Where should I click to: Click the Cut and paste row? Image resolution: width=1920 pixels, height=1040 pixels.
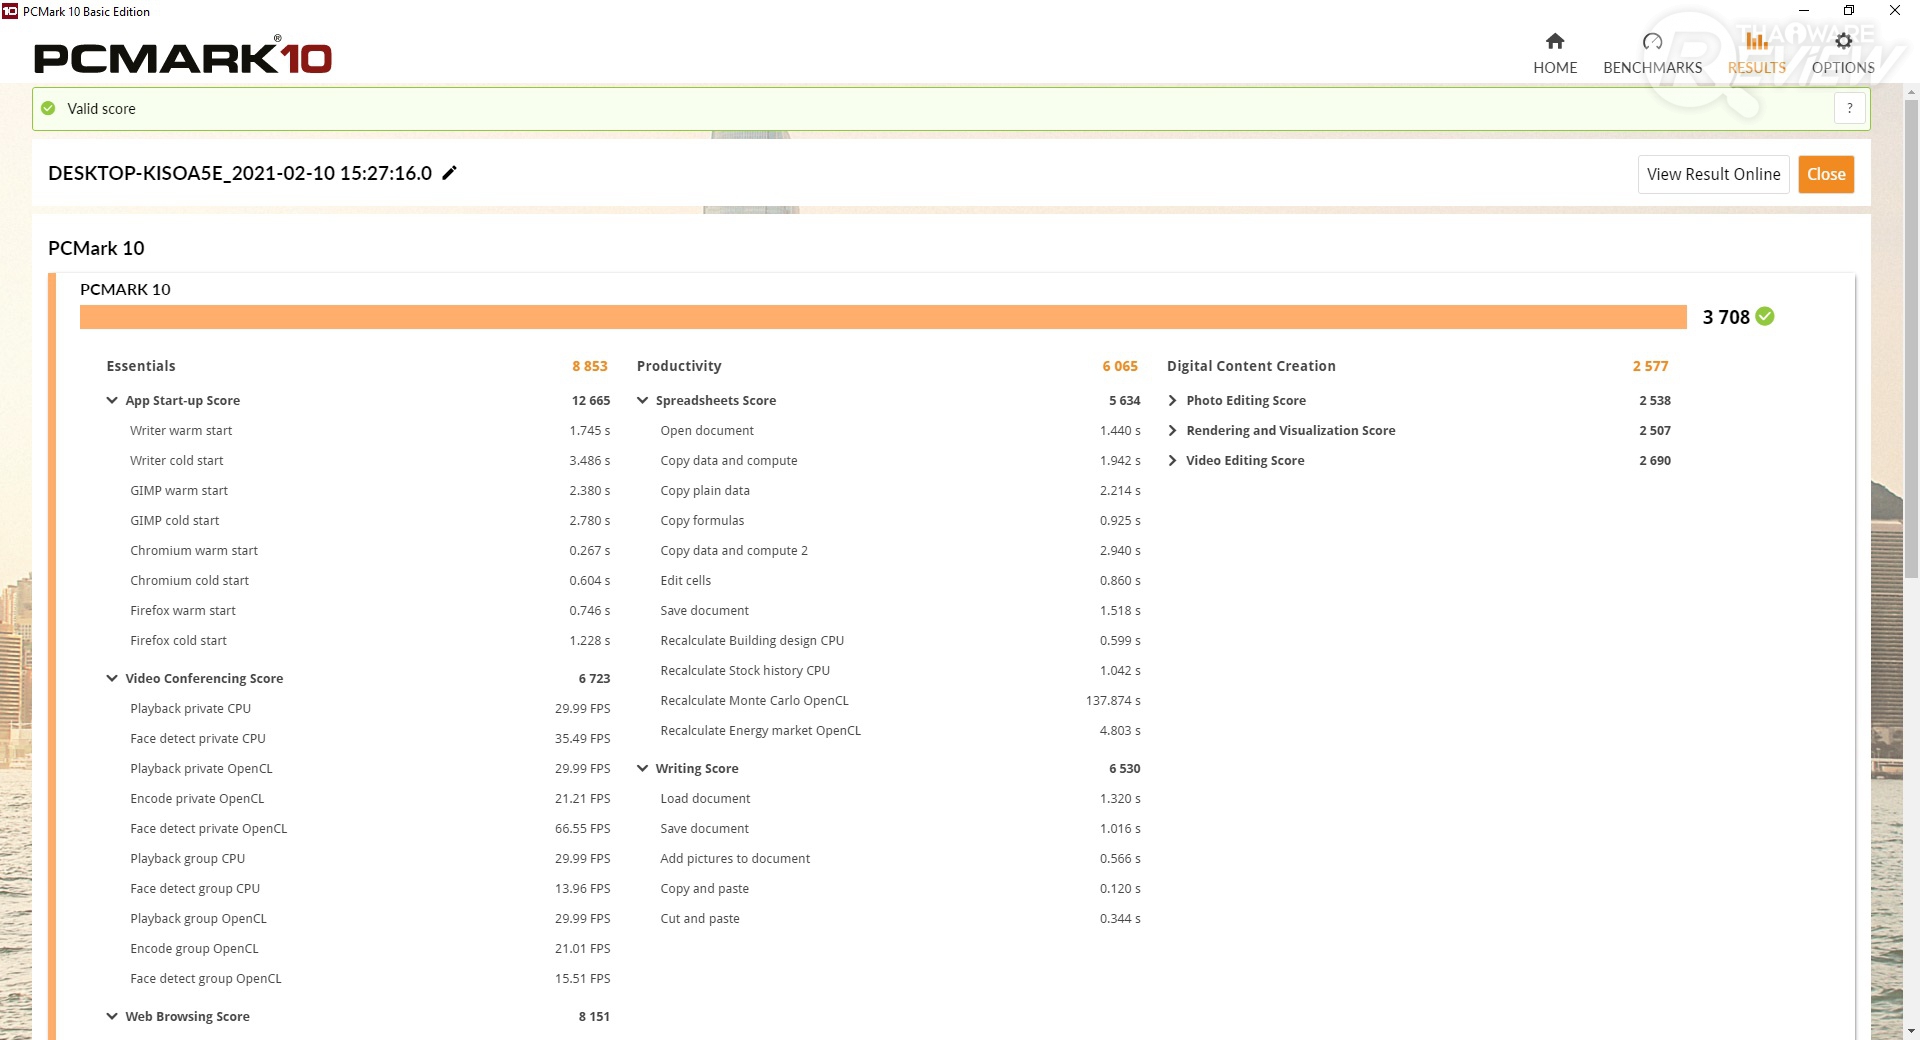900,918
